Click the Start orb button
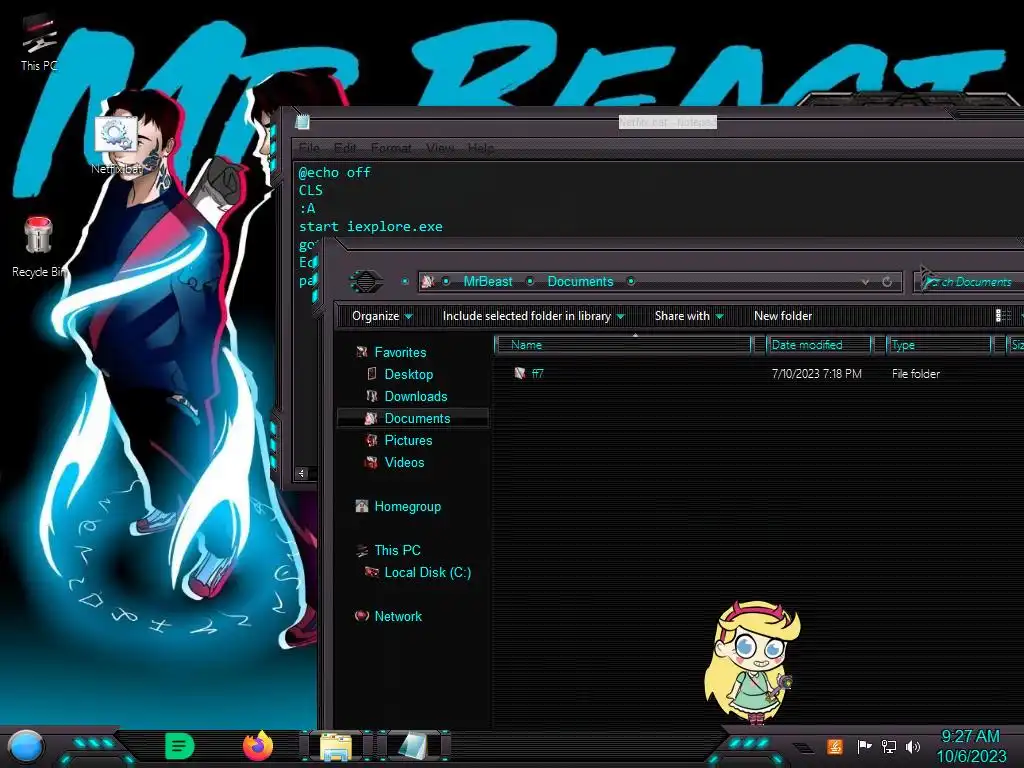This screenshot has width=1024, height=768. click(25, 746)
